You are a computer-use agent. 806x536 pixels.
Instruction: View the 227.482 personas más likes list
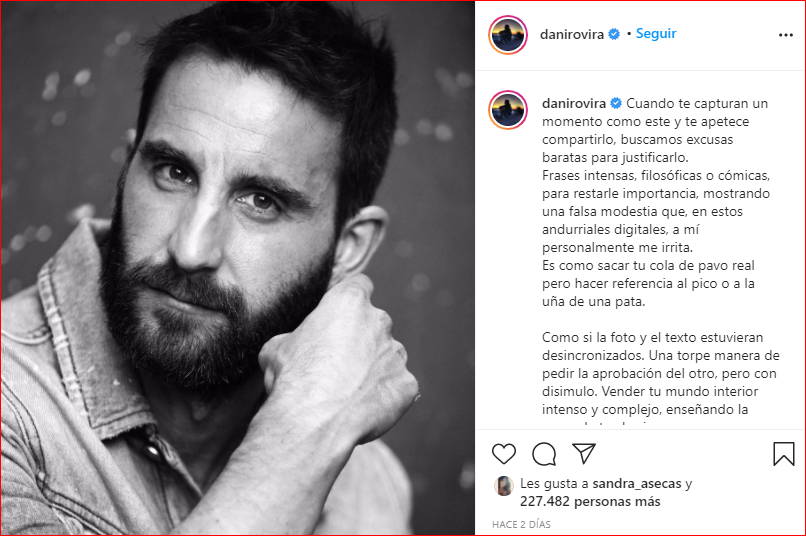click(590, 502)
